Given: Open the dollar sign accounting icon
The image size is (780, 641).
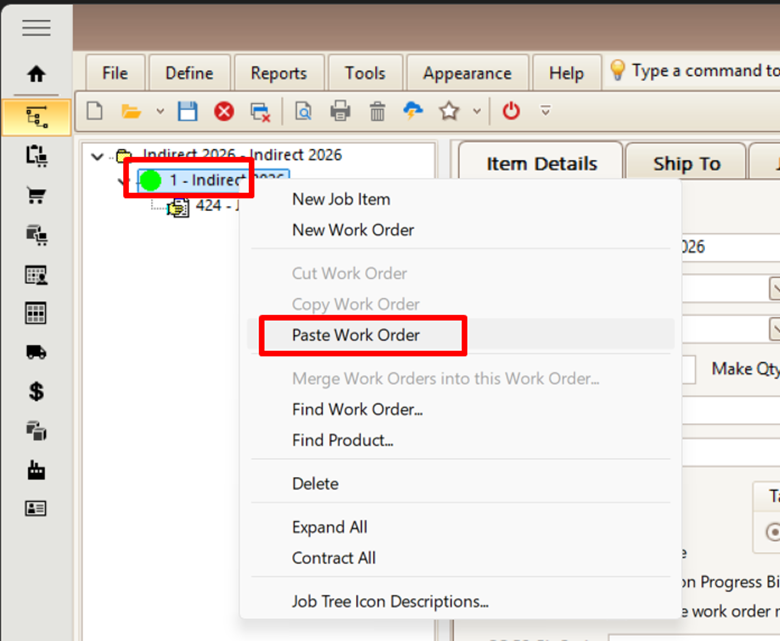Looking at the screenshot, I should click(36, 391).
